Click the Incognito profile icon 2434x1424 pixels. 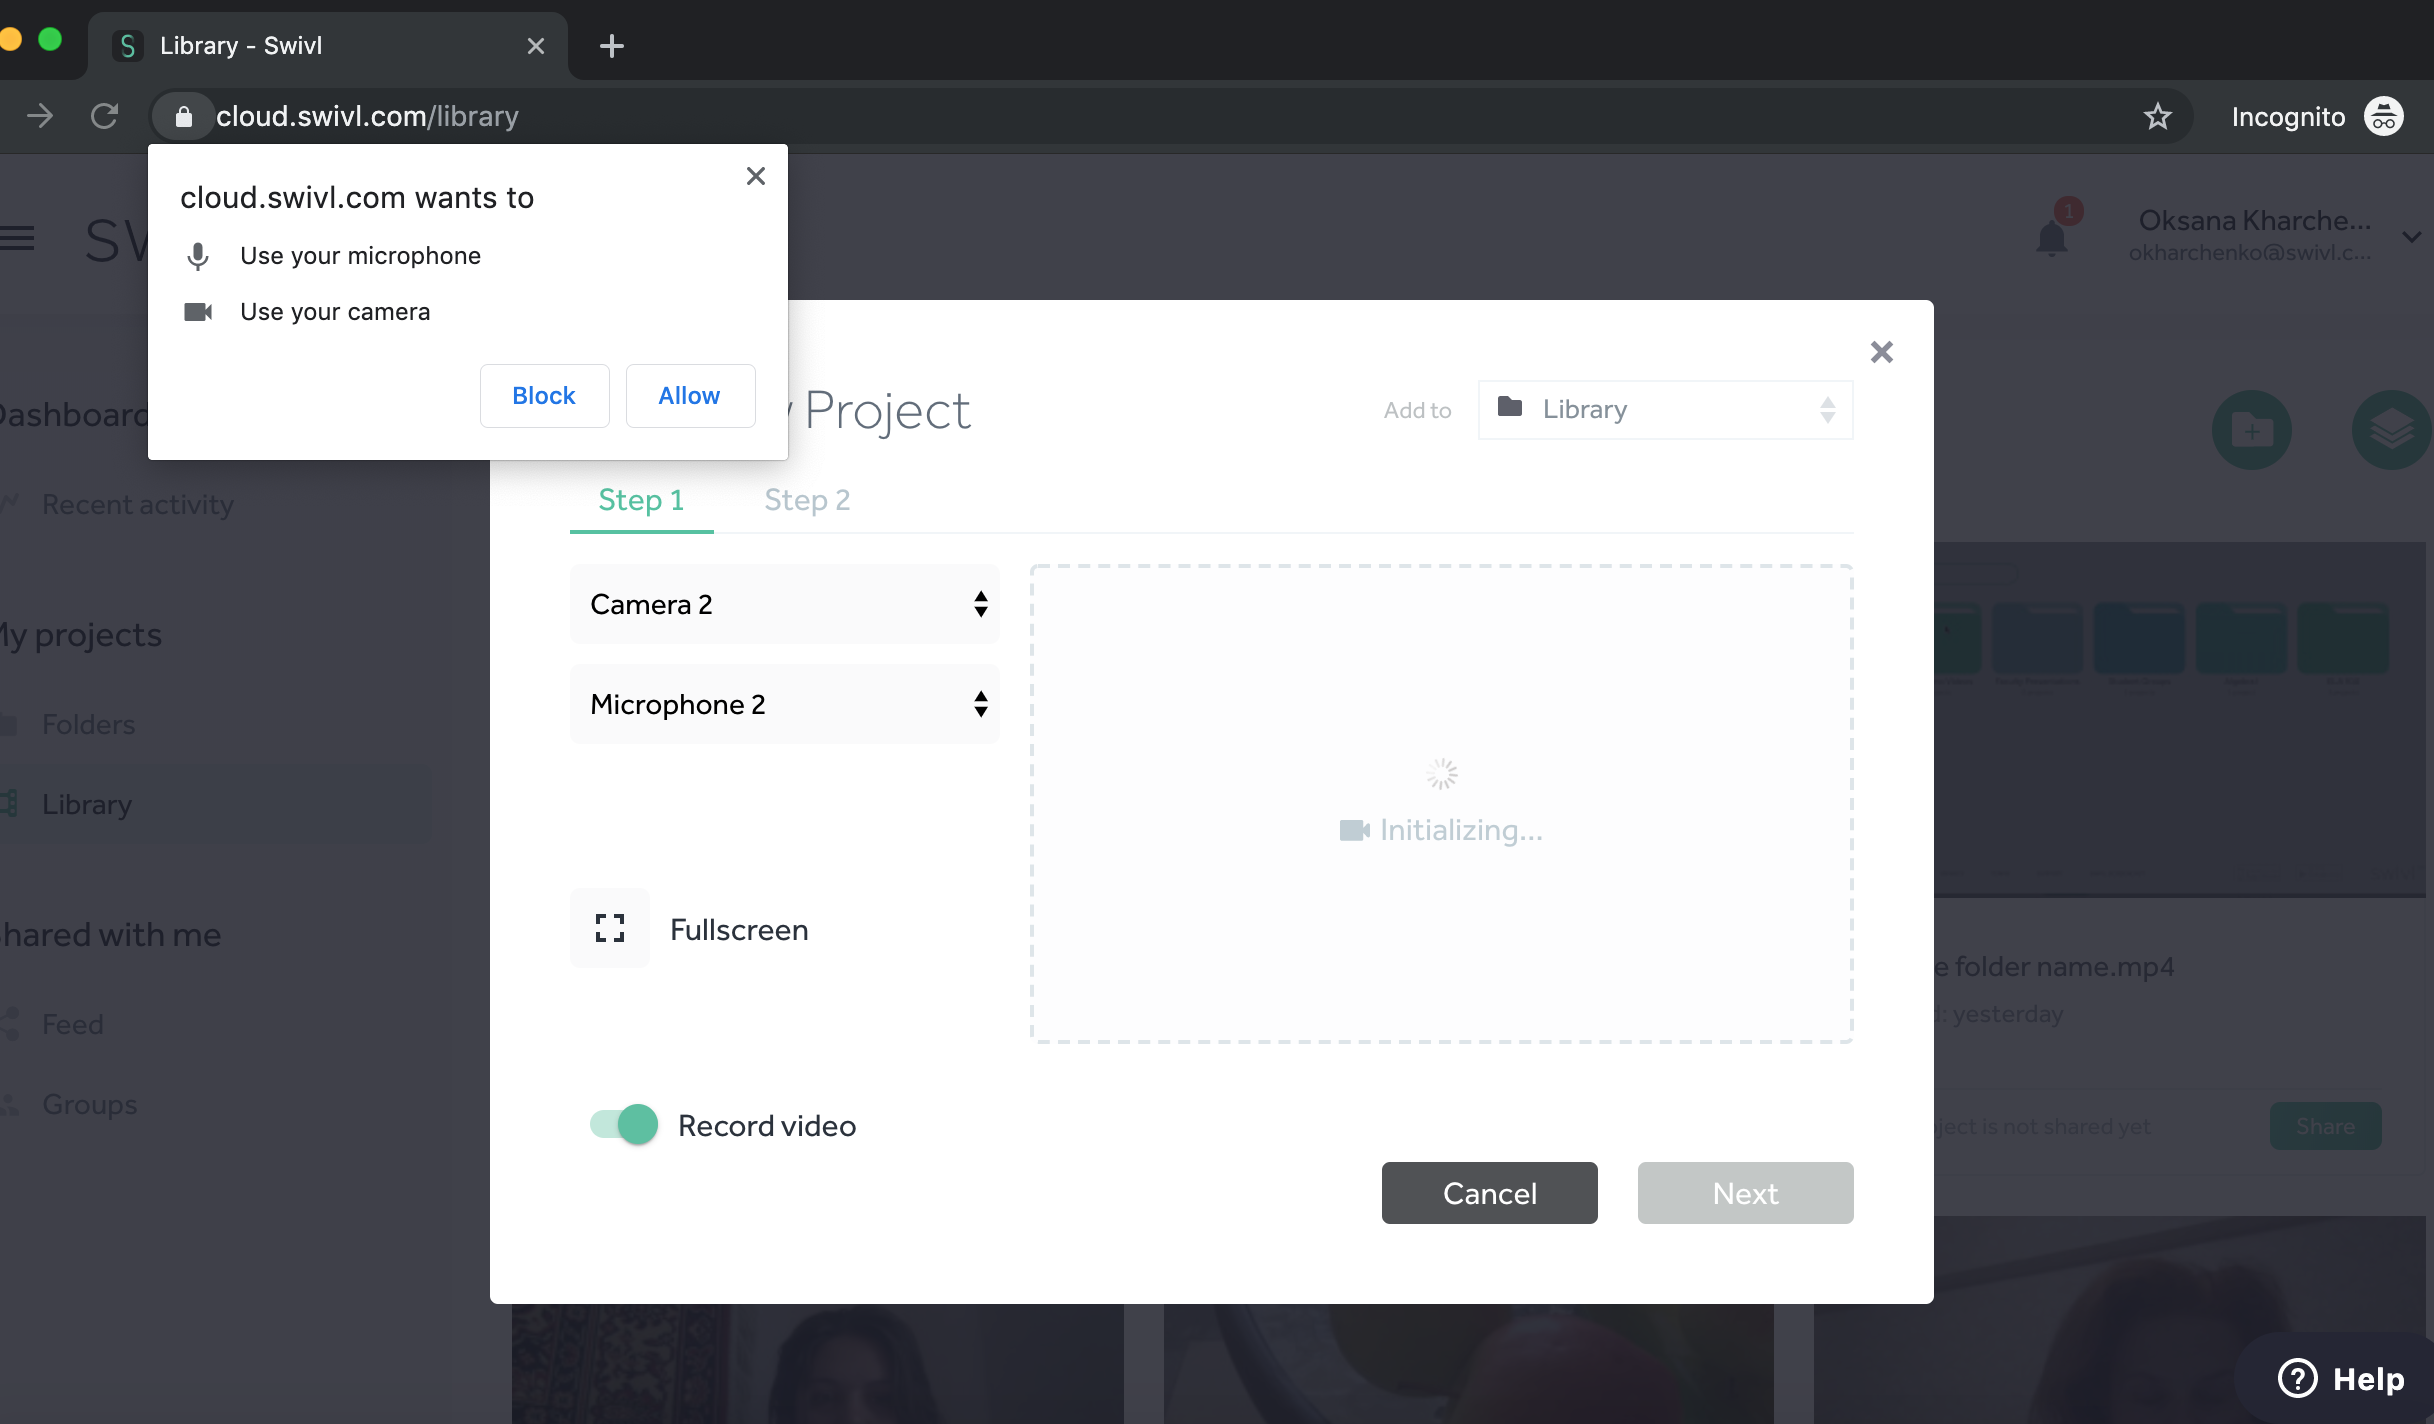(2384, 117)
